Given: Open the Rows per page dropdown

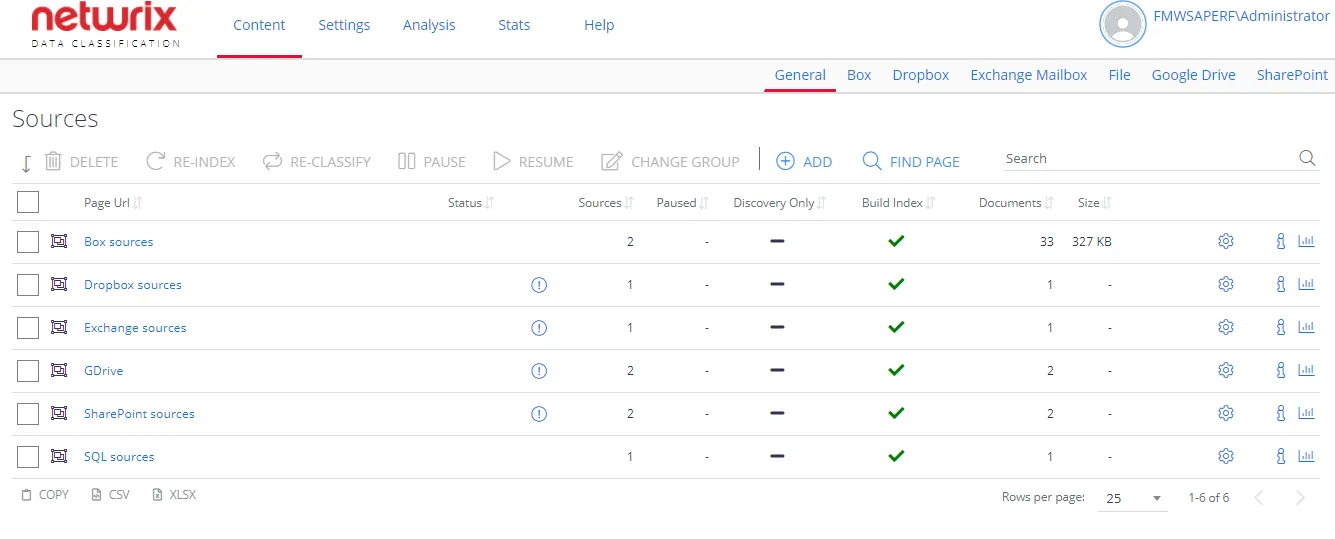Looking at the screenshot, I should point(1133,498).
